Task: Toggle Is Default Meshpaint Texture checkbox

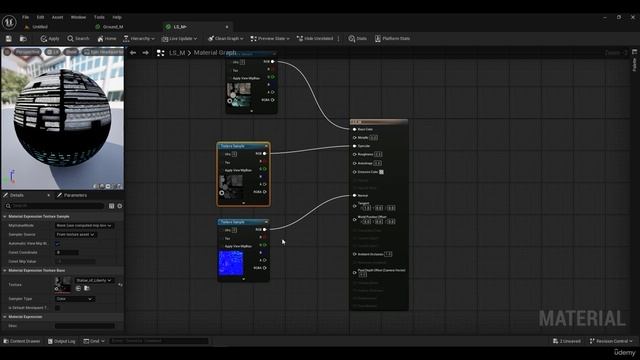Action: click(x=58, y=308)
